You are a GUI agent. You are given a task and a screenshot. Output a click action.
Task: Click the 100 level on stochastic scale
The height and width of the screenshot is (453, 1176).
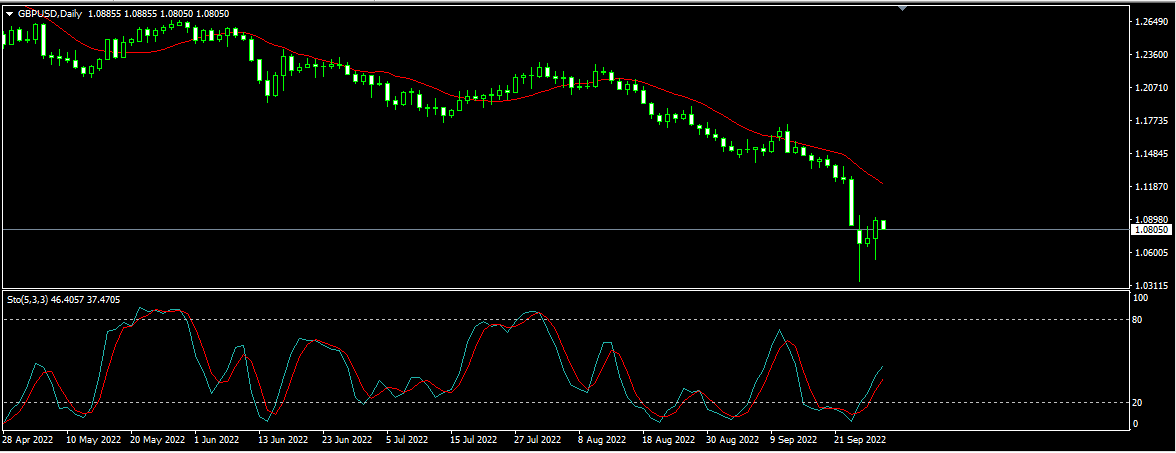coord(1141,298)
